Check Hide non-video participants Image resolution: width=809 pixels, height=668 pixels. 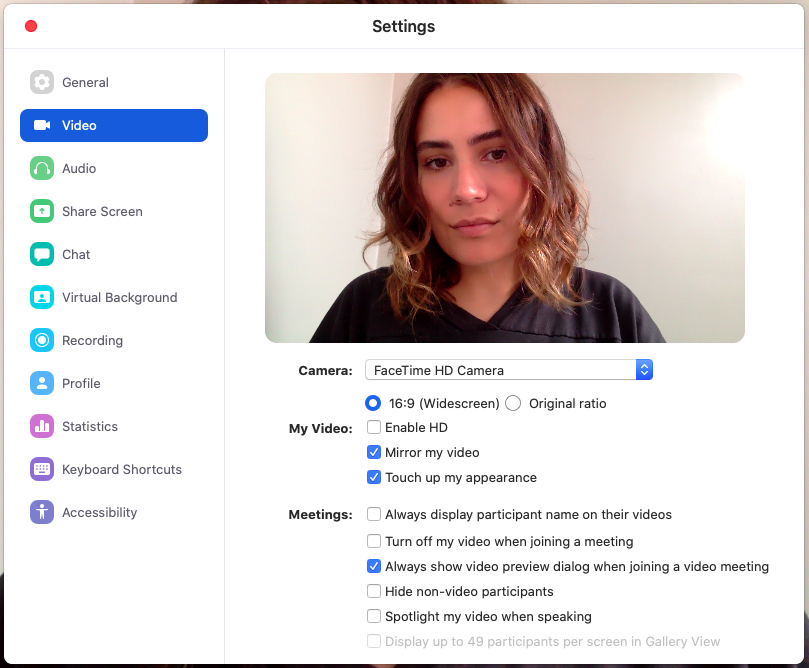click(x=374, y=591)
